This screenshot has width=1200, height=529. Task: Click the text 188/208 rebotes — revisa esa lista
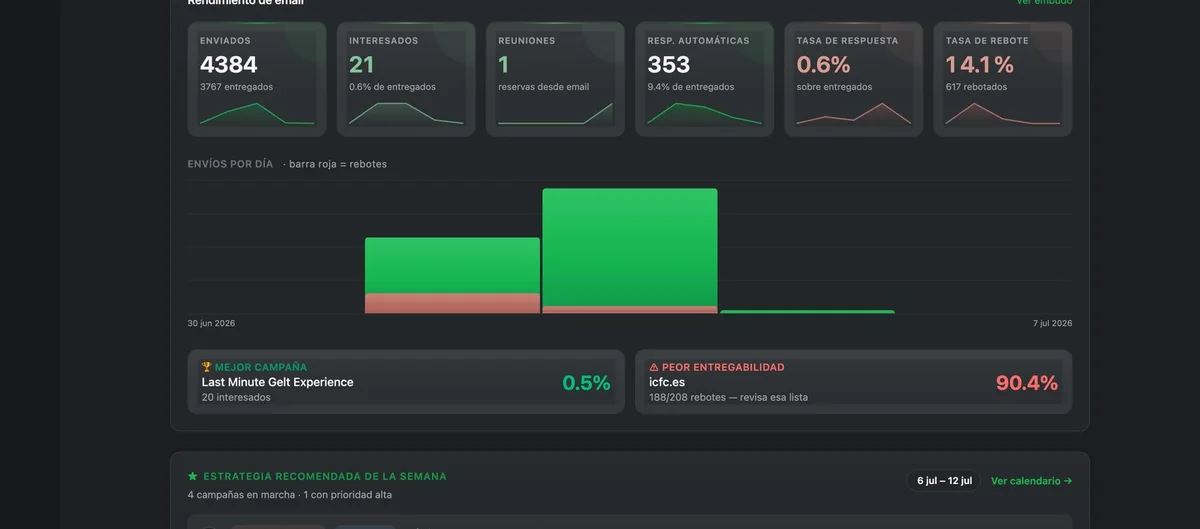click(728, 397)
